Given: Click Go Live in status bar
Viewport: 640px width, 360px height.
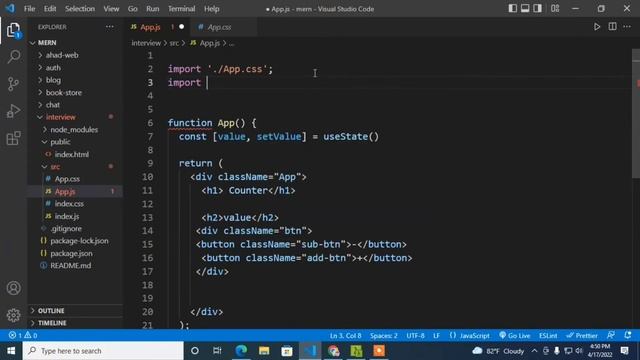Looking at the screenshot, I should 515,336.
